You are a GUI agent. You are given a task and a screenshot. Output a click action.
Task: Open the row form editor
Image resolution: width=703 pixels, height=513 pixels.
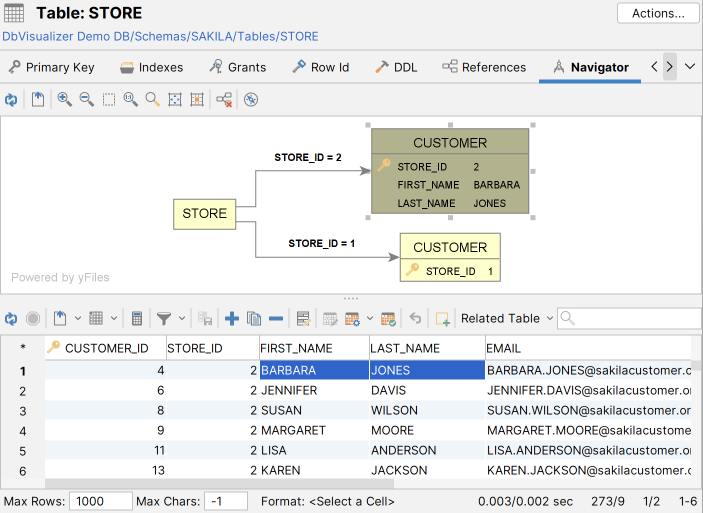tap(304, 319)
